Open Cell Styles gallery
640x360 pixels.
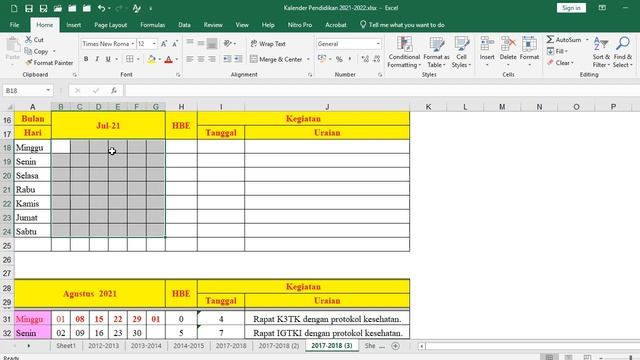pyautogui.click(x=461, y=52)
